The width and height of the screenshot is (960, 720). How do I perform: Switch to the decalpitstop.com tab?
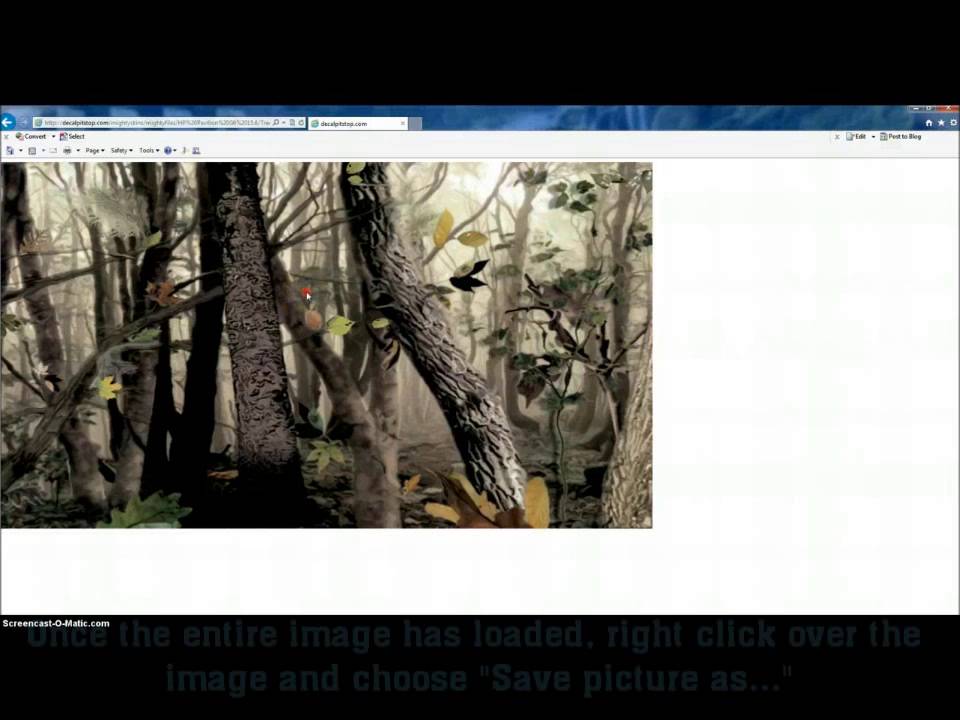pos(345,124)
